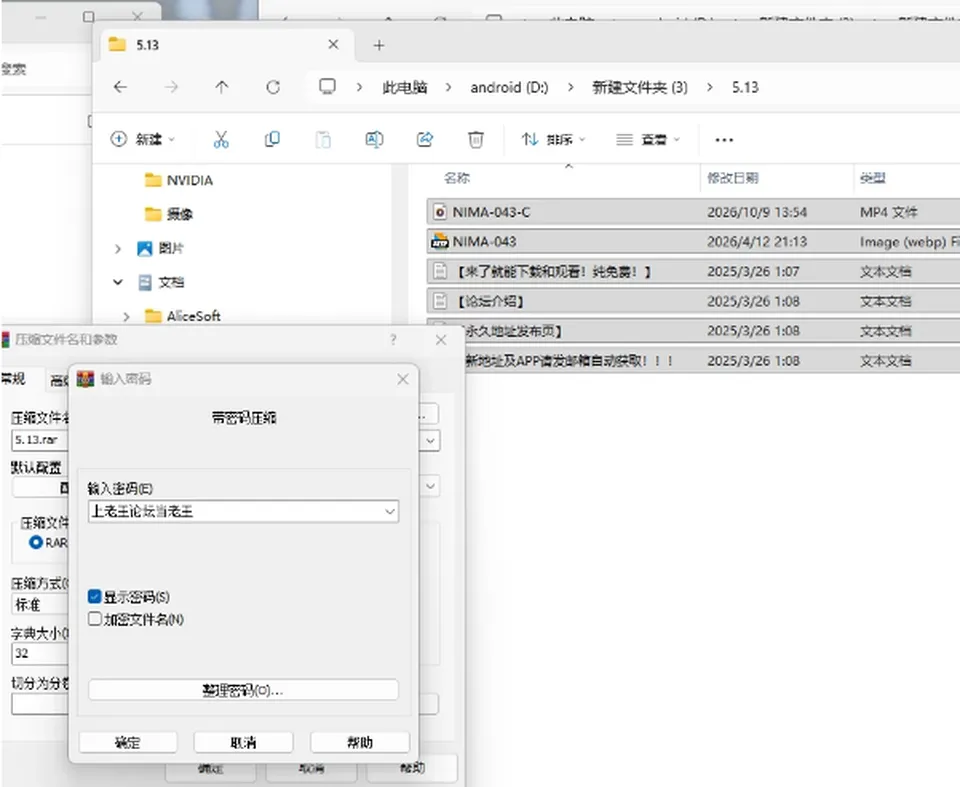Click the 整理密码(O)... button

tap(243, 690)
